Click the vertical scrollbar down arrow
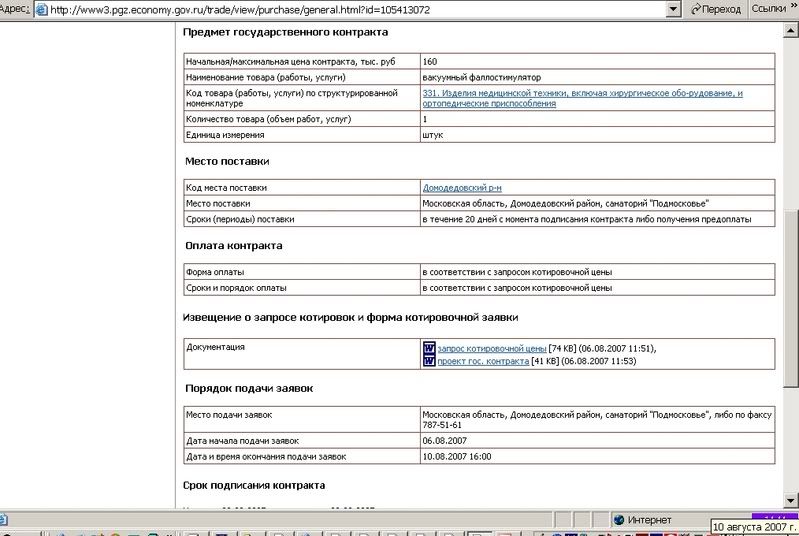This screenshot has height=536, width=799. coord(791,501)
